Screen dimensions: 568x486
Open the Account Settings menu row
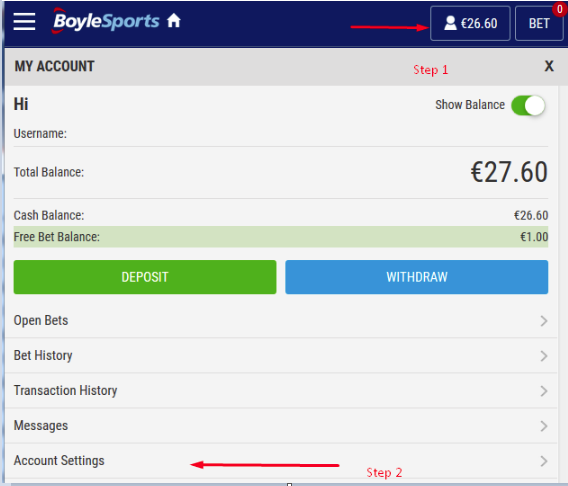[281, 461]
